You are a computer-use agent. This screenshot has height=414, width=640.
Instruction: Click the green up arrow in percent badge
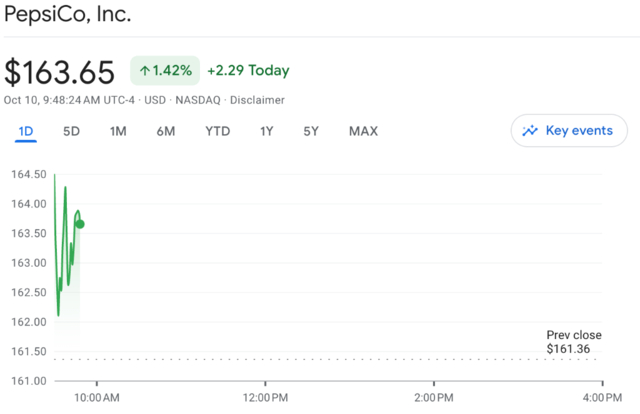[144, 71]
